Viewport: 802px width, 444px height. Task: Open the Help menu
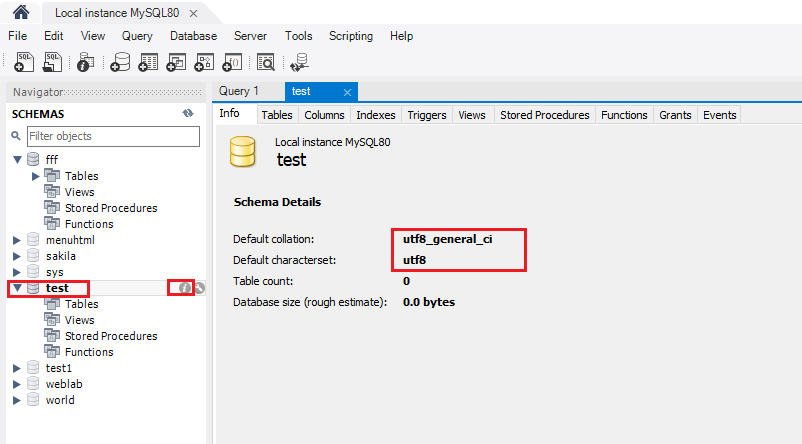(x=401, y=36)
